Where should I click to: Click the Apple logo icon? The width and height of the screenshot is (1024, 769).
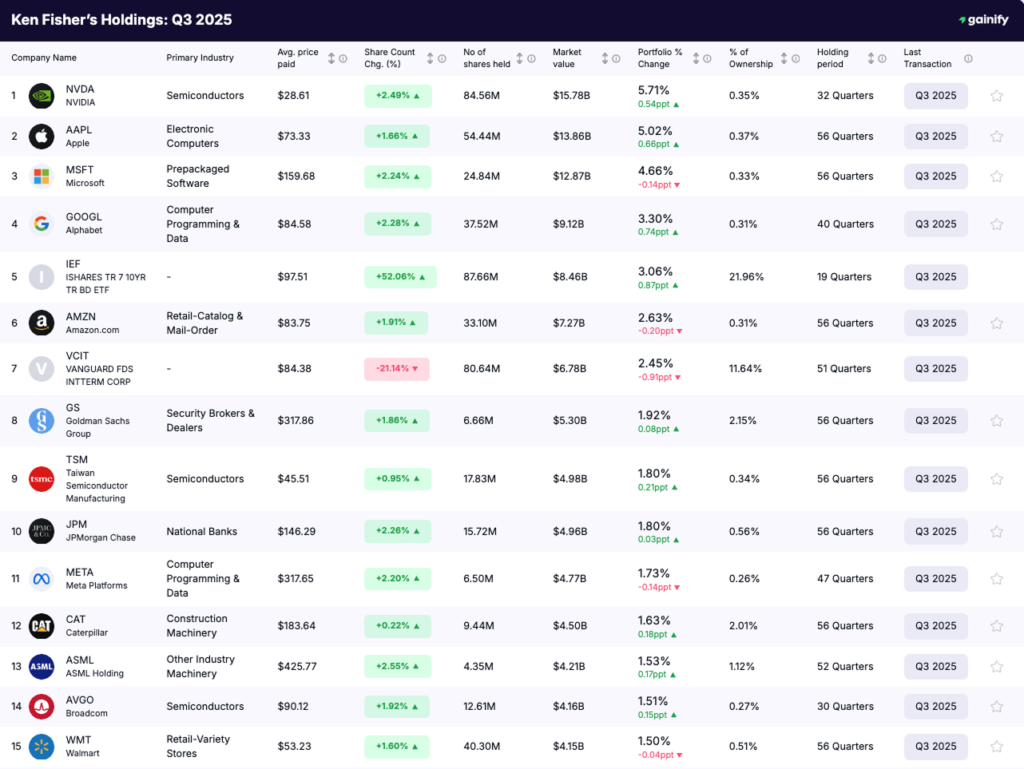[x=41, y=136]
